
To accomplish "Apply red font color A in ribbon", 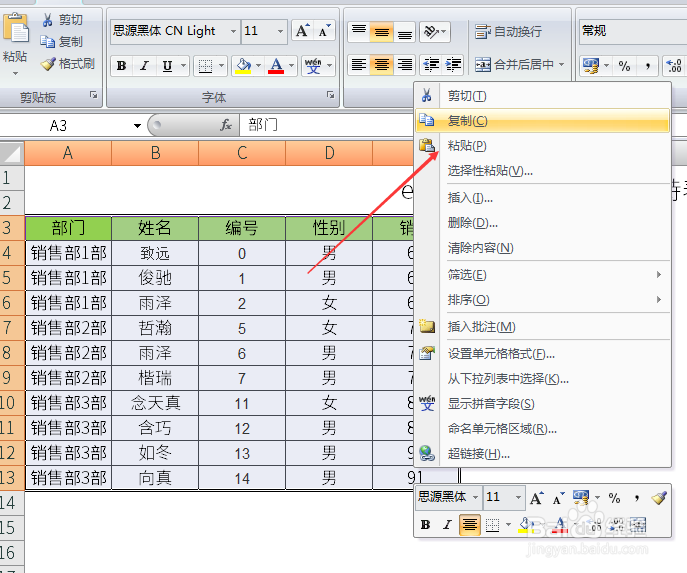I will 276,66.
